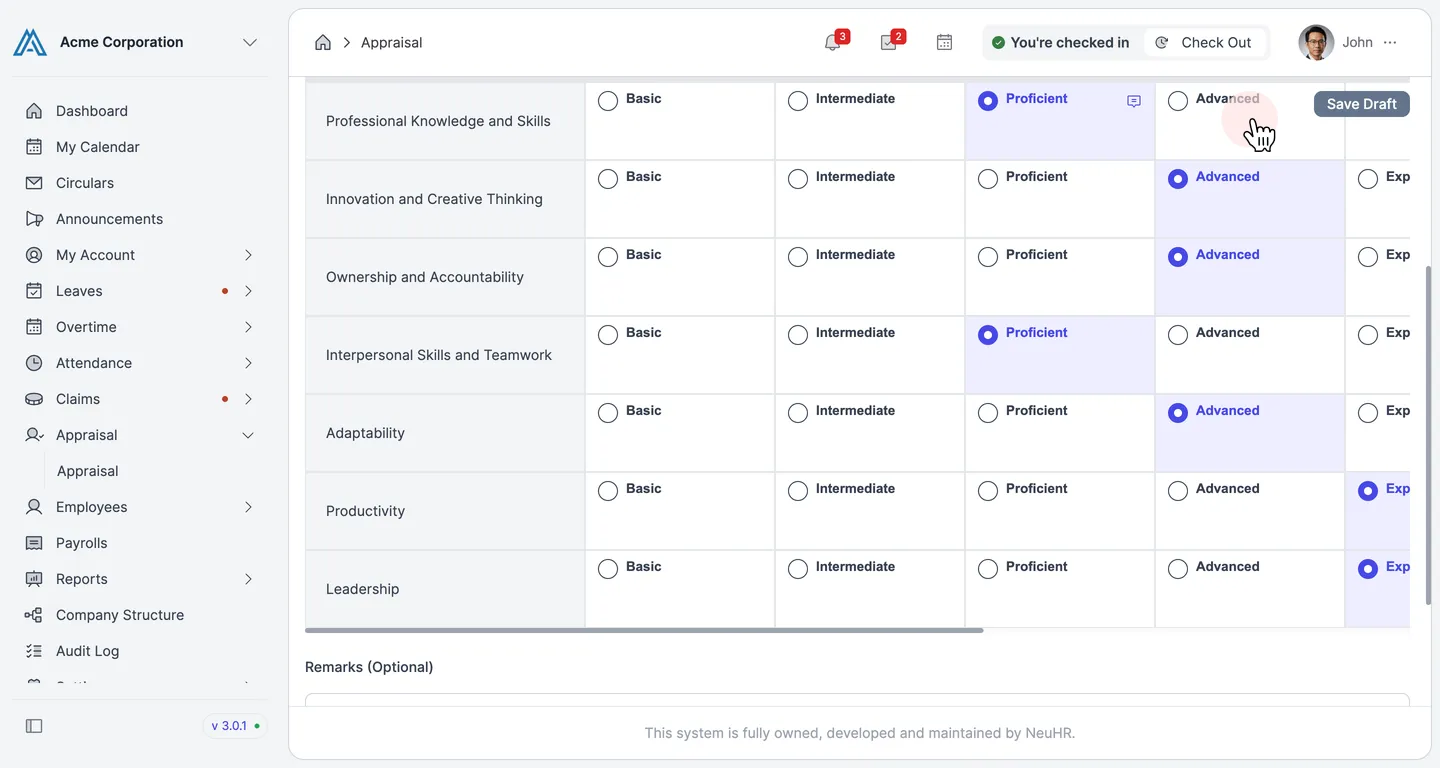
Task: Expand the Claims submenu chevron
Action: (x=248, y=399)
